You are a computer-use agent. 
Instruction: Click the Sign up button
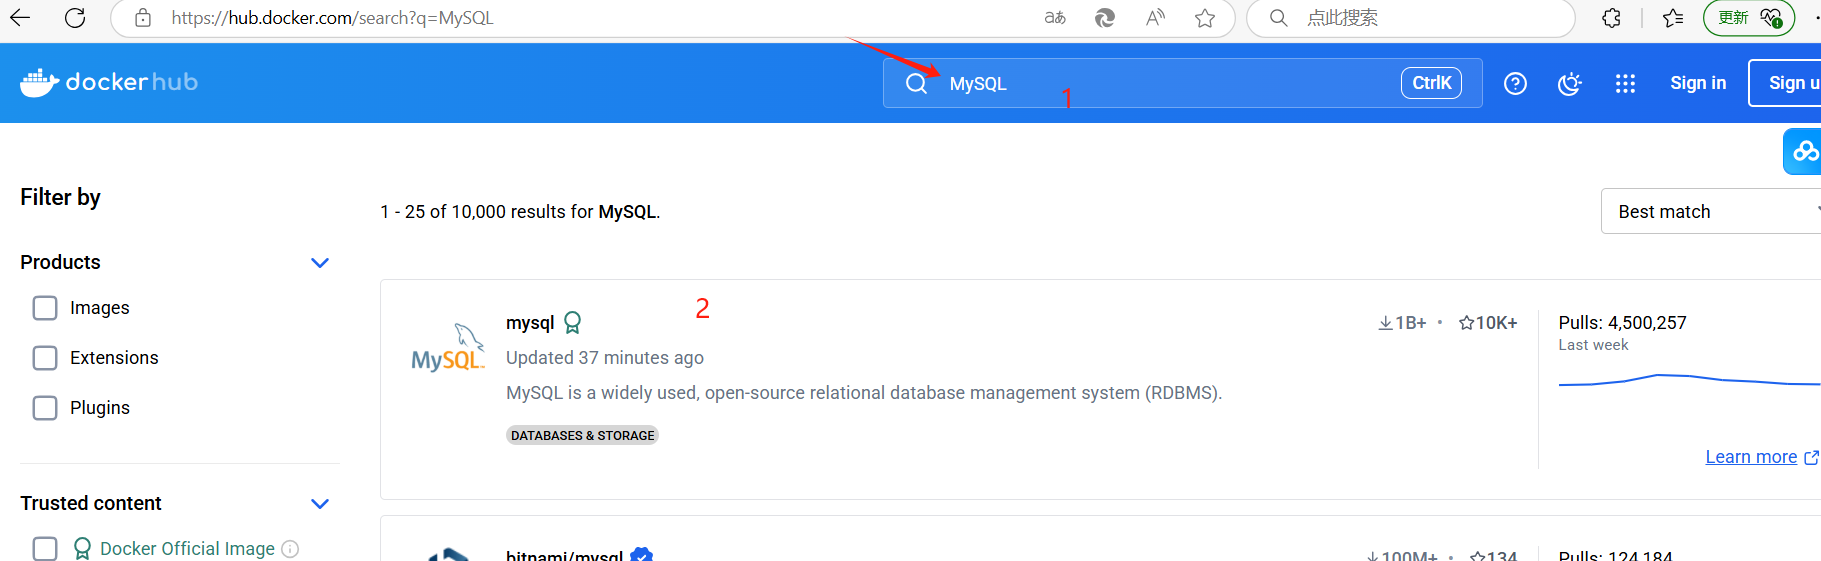click(x=1786, y=83)
